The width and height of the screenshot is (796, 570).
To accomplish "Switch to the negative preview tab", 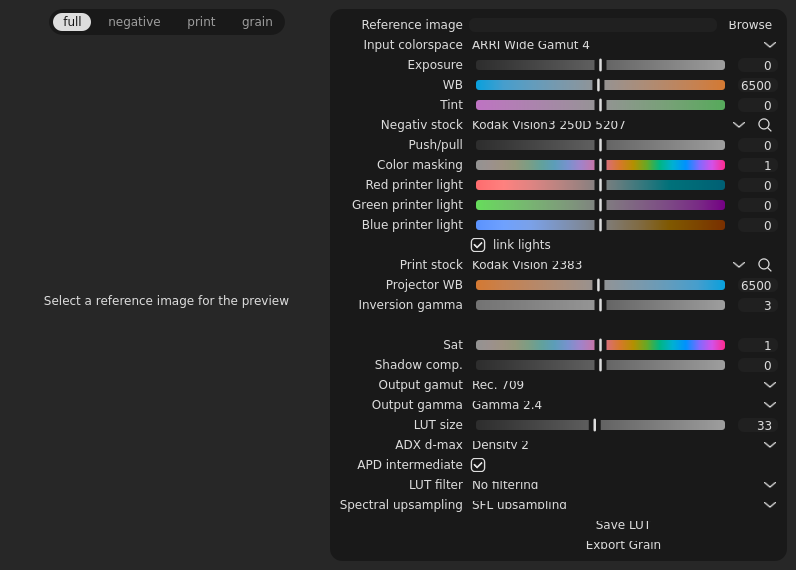I will 134,22.
